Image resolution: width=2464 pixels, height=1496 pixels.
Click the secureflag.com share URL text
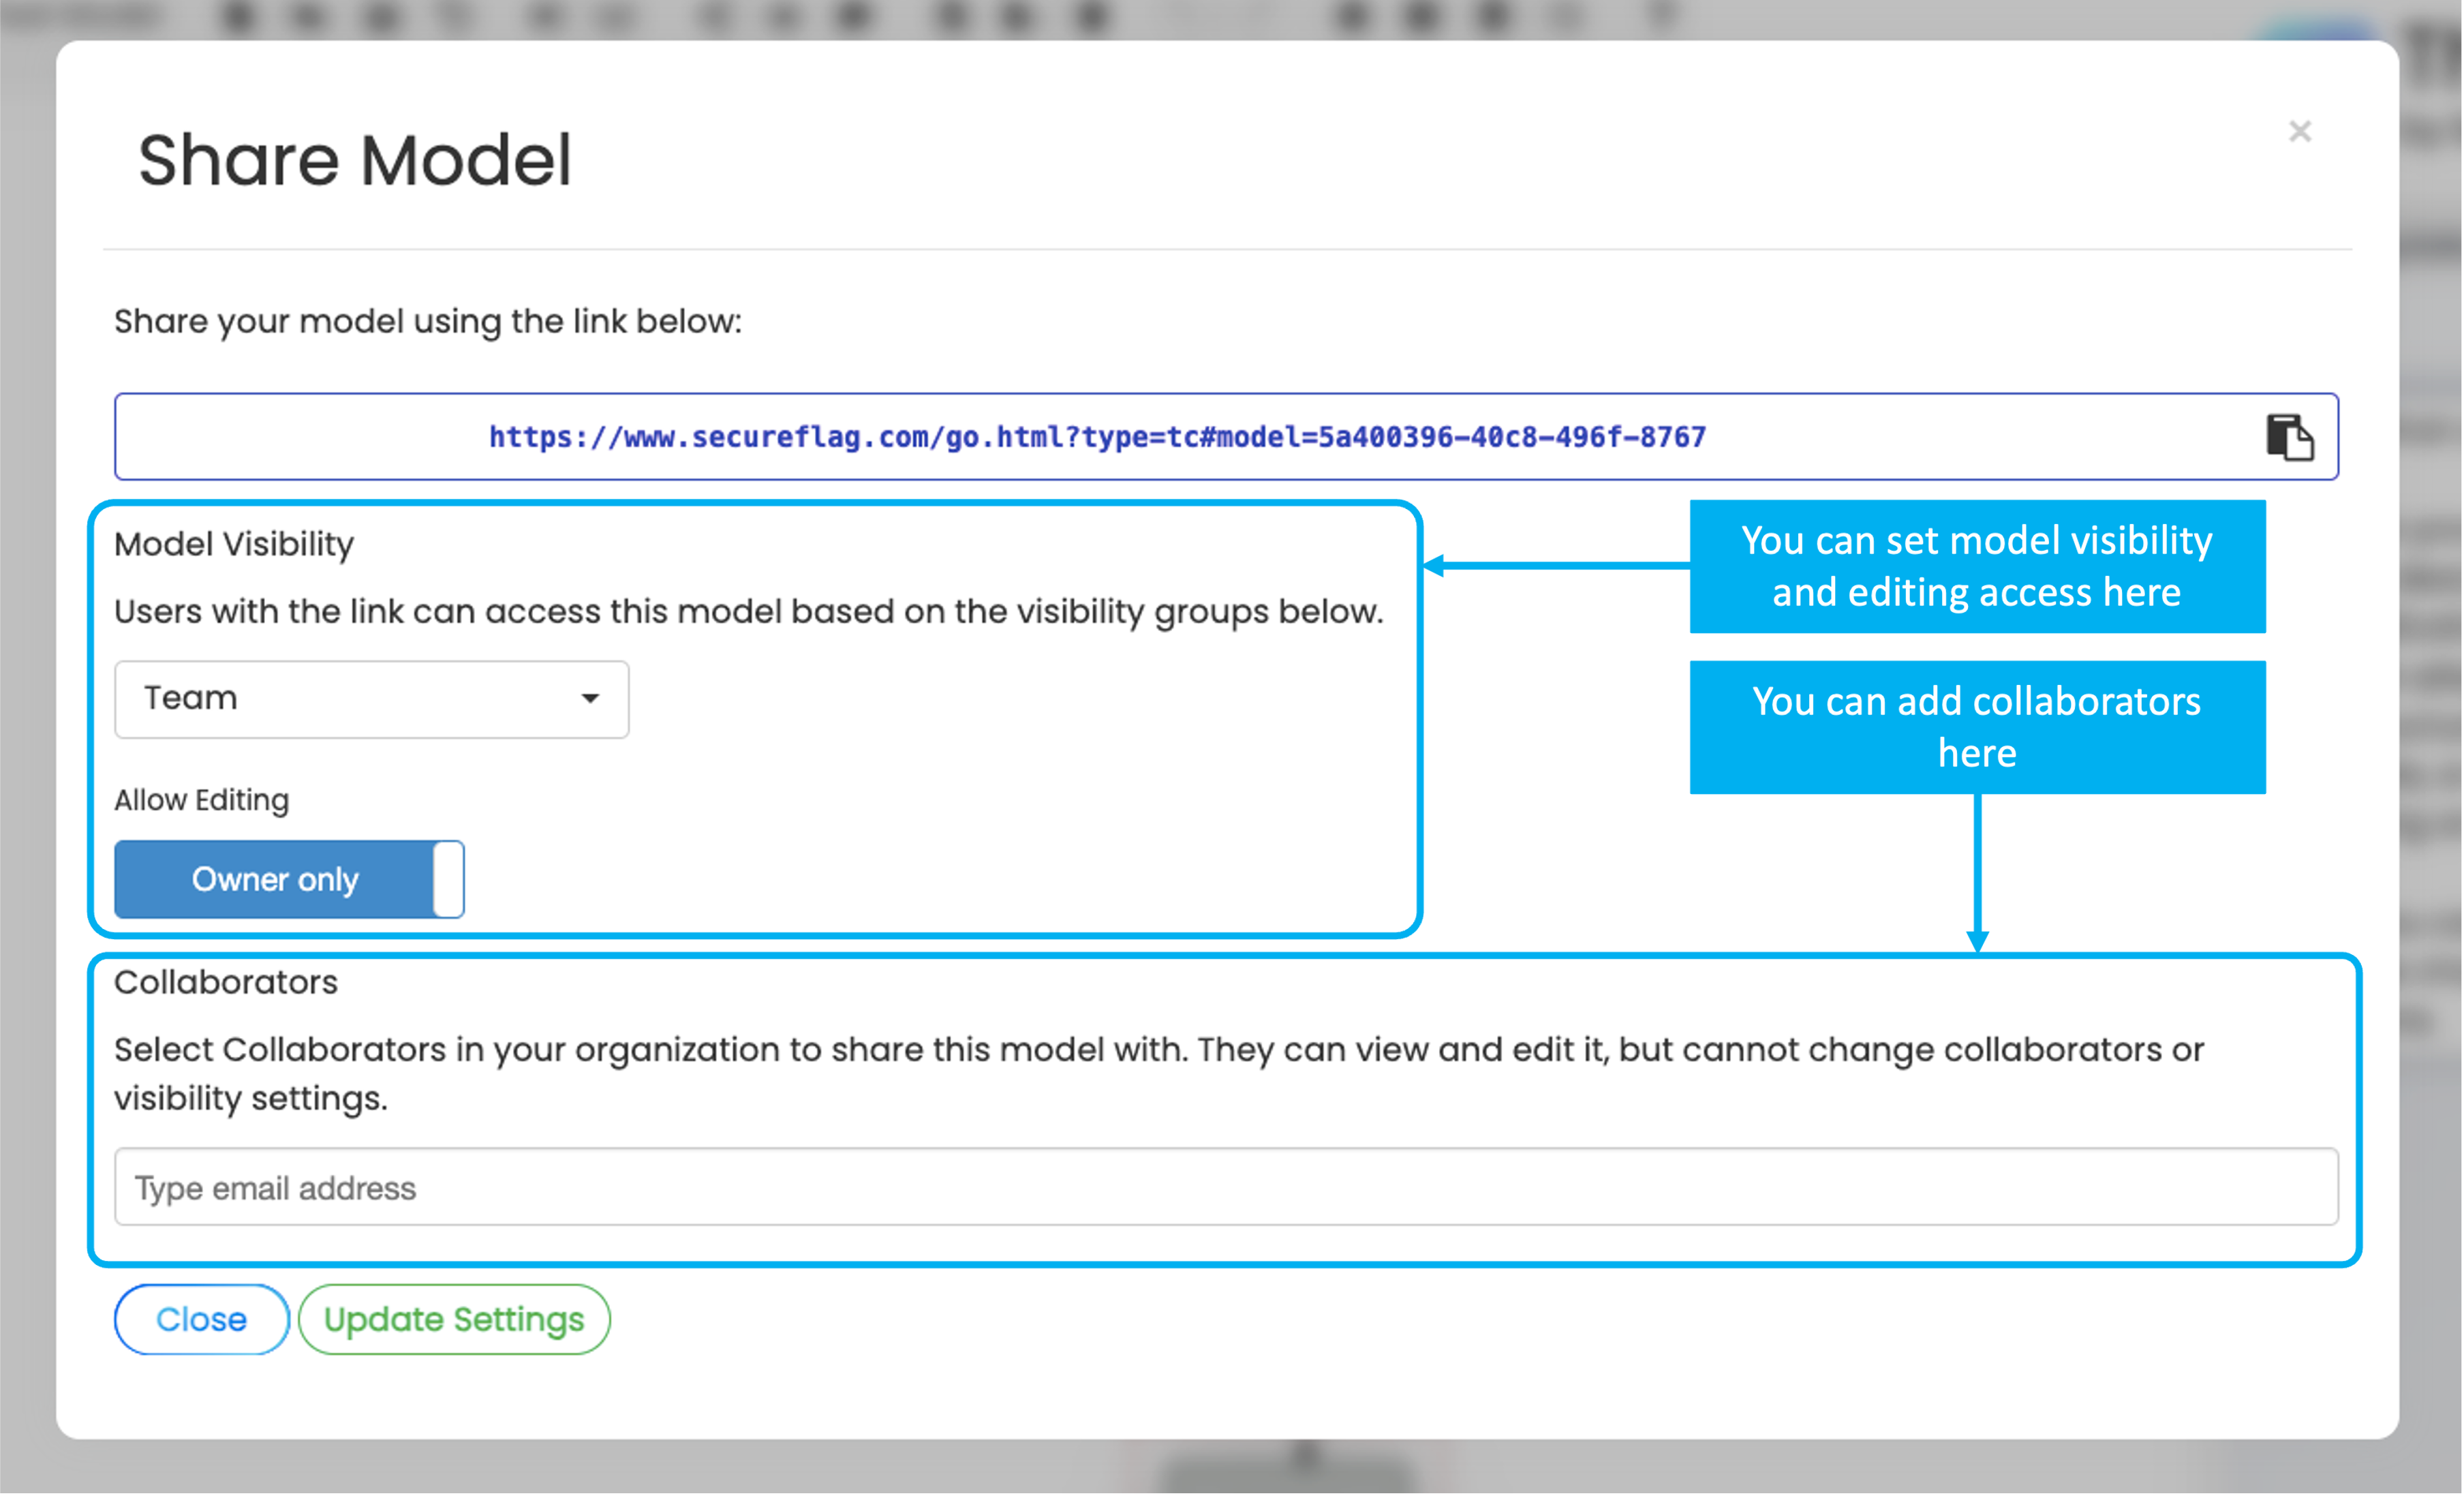[x=1097, y=437]
